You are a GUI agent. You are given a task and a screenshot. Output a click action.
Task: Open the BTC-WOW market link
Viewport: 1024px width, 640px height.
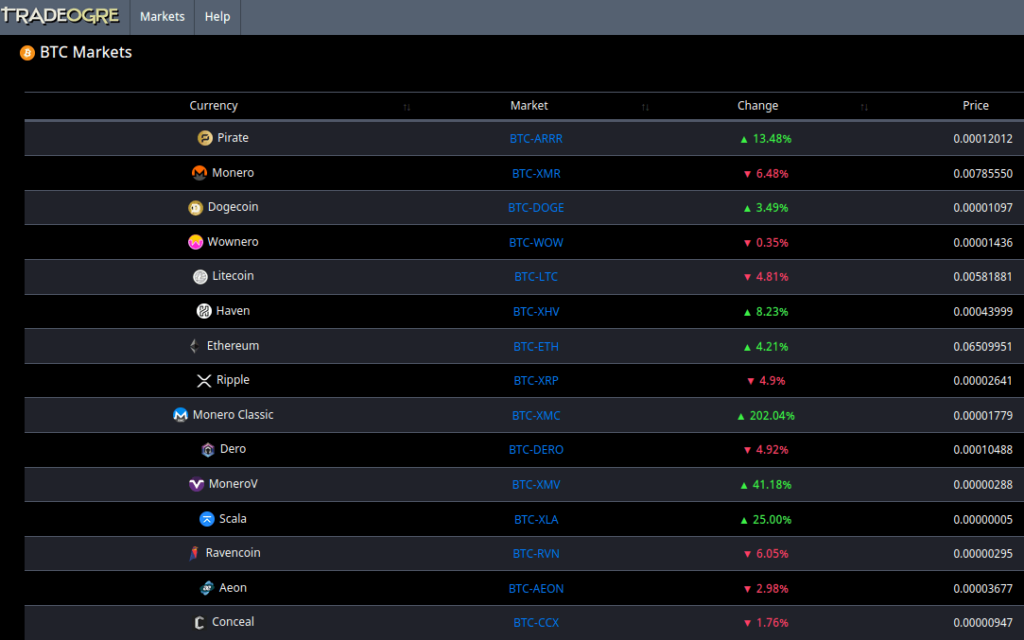pyautogui.click(x=536, y=243)
